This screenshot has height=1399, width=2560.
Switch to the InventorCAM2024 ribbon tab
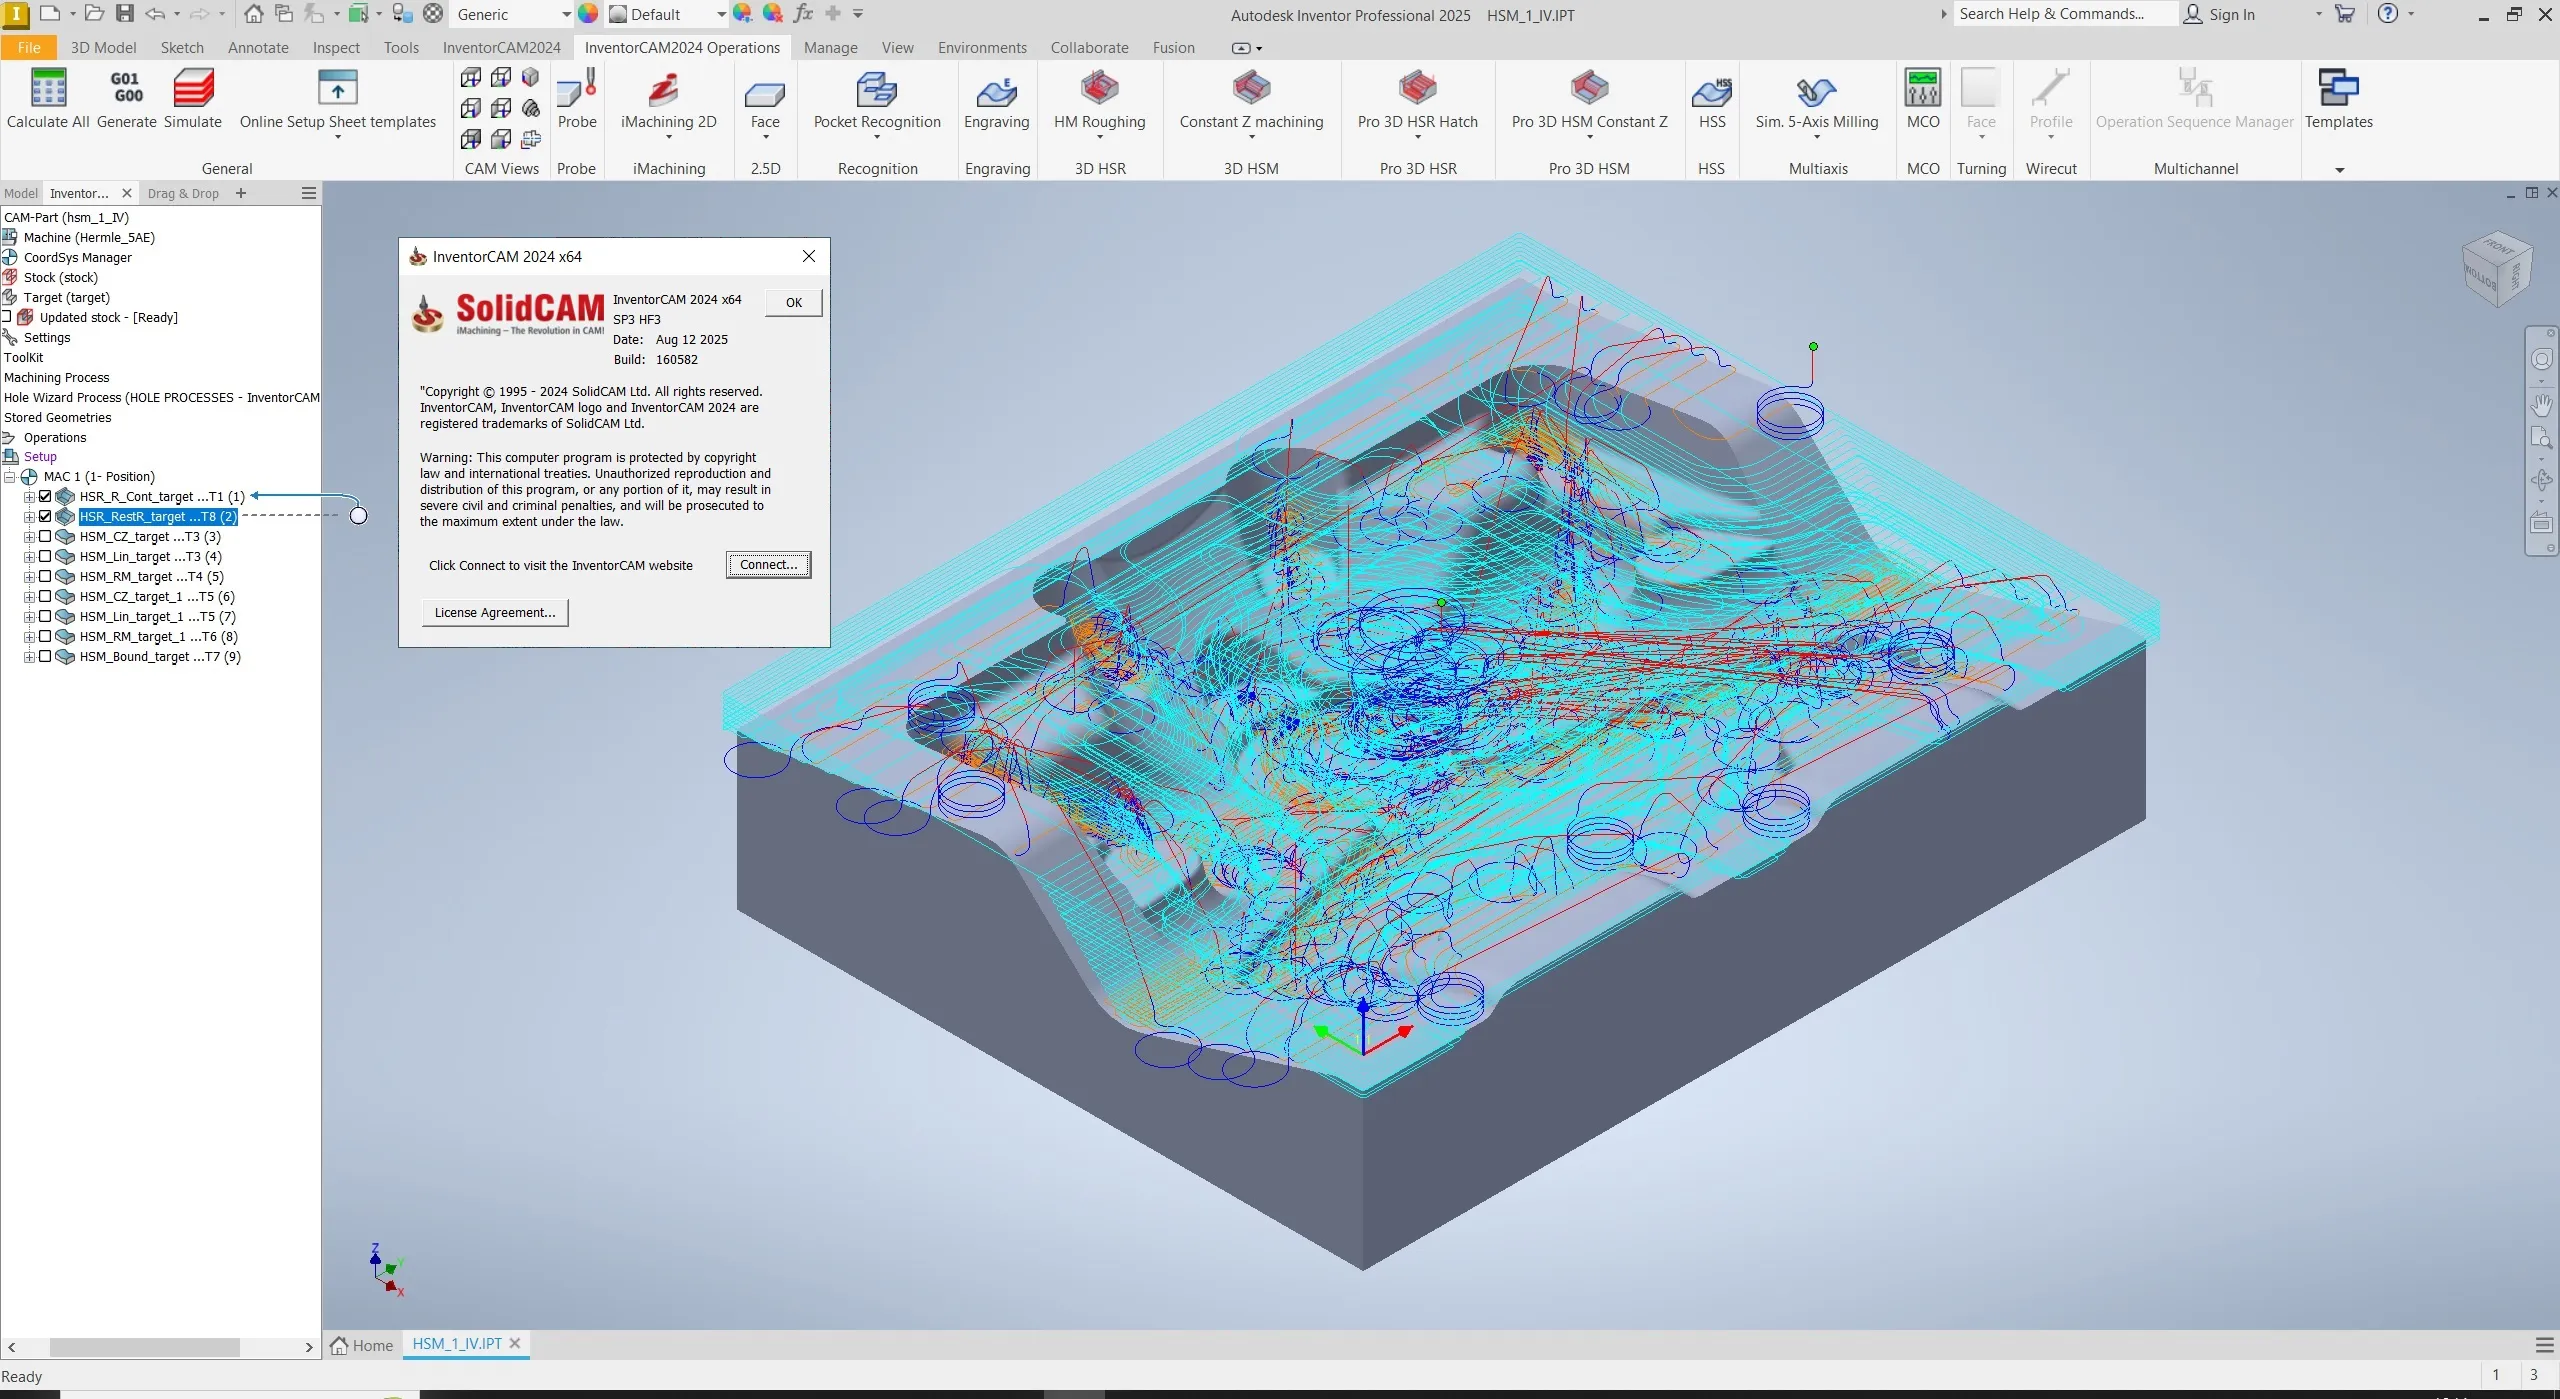pos(501,47)
